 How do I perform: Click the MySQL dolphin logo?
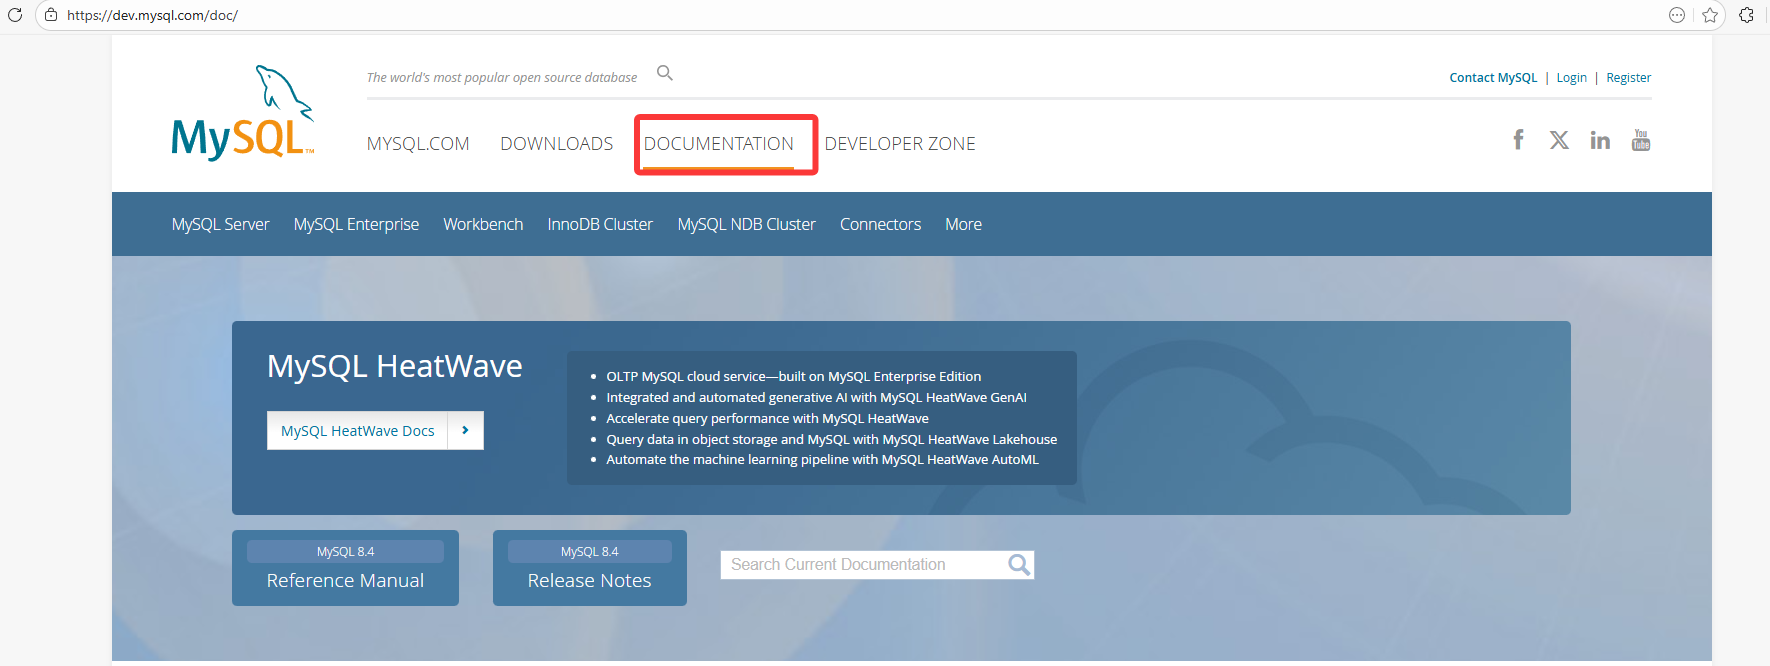243,112
